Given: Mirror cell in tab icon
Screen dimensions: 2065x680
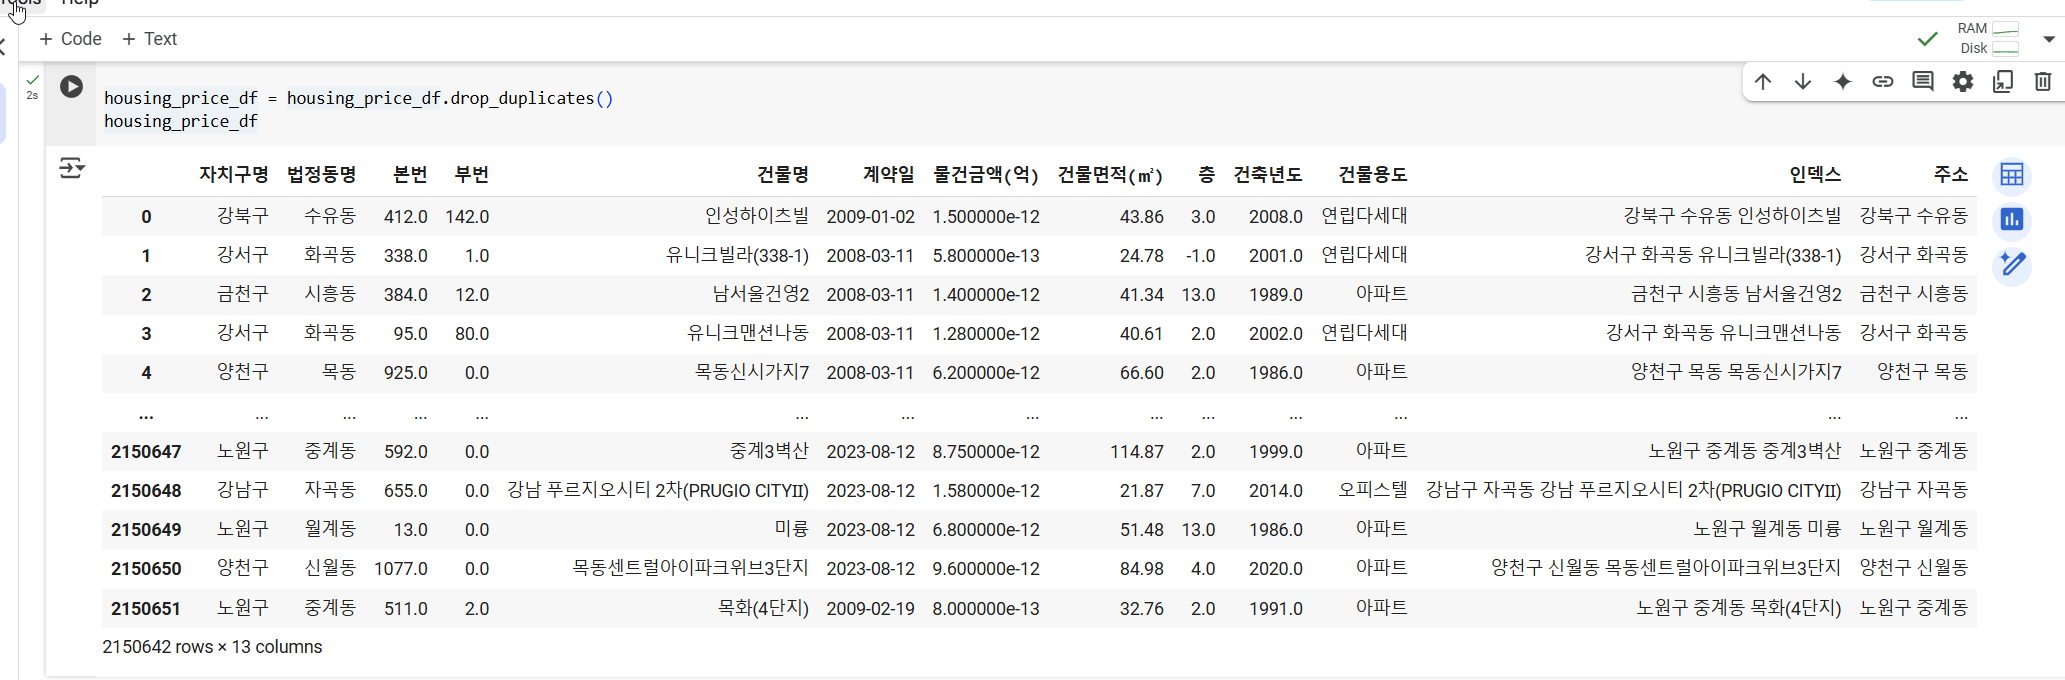Looking at the screenshot, I should pyautogui.click(x=2003, y=82).
